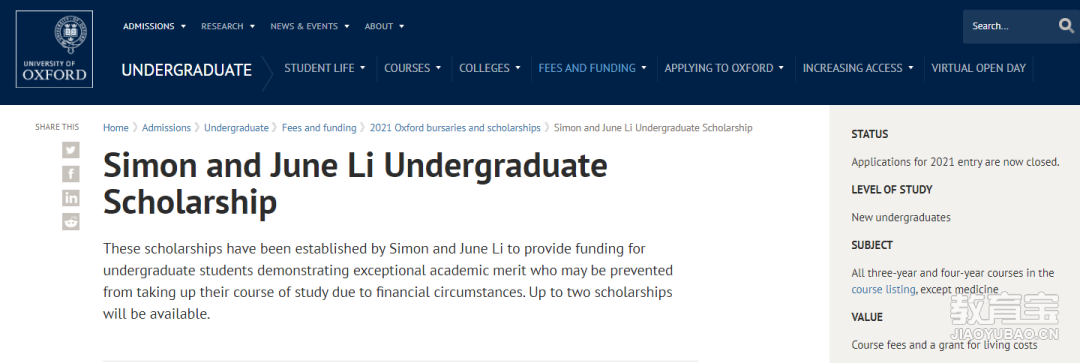The width and height of the screenshot is (1080, 363).
Task: Open the News & Events dropdown
Action: [310, 26]
